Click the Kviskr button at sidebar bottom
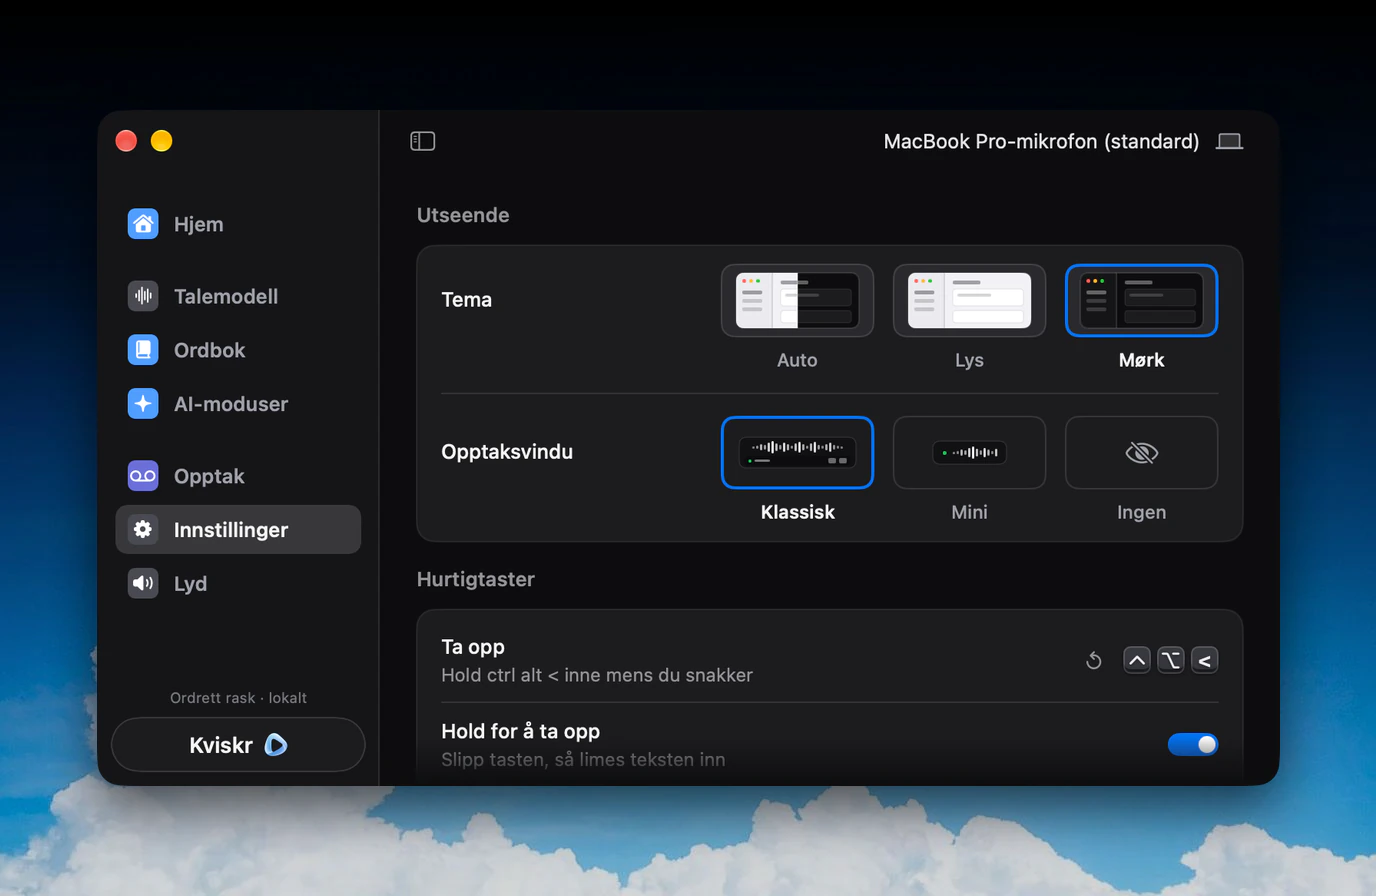This screenshot has height=896, width=1376. 238,745
